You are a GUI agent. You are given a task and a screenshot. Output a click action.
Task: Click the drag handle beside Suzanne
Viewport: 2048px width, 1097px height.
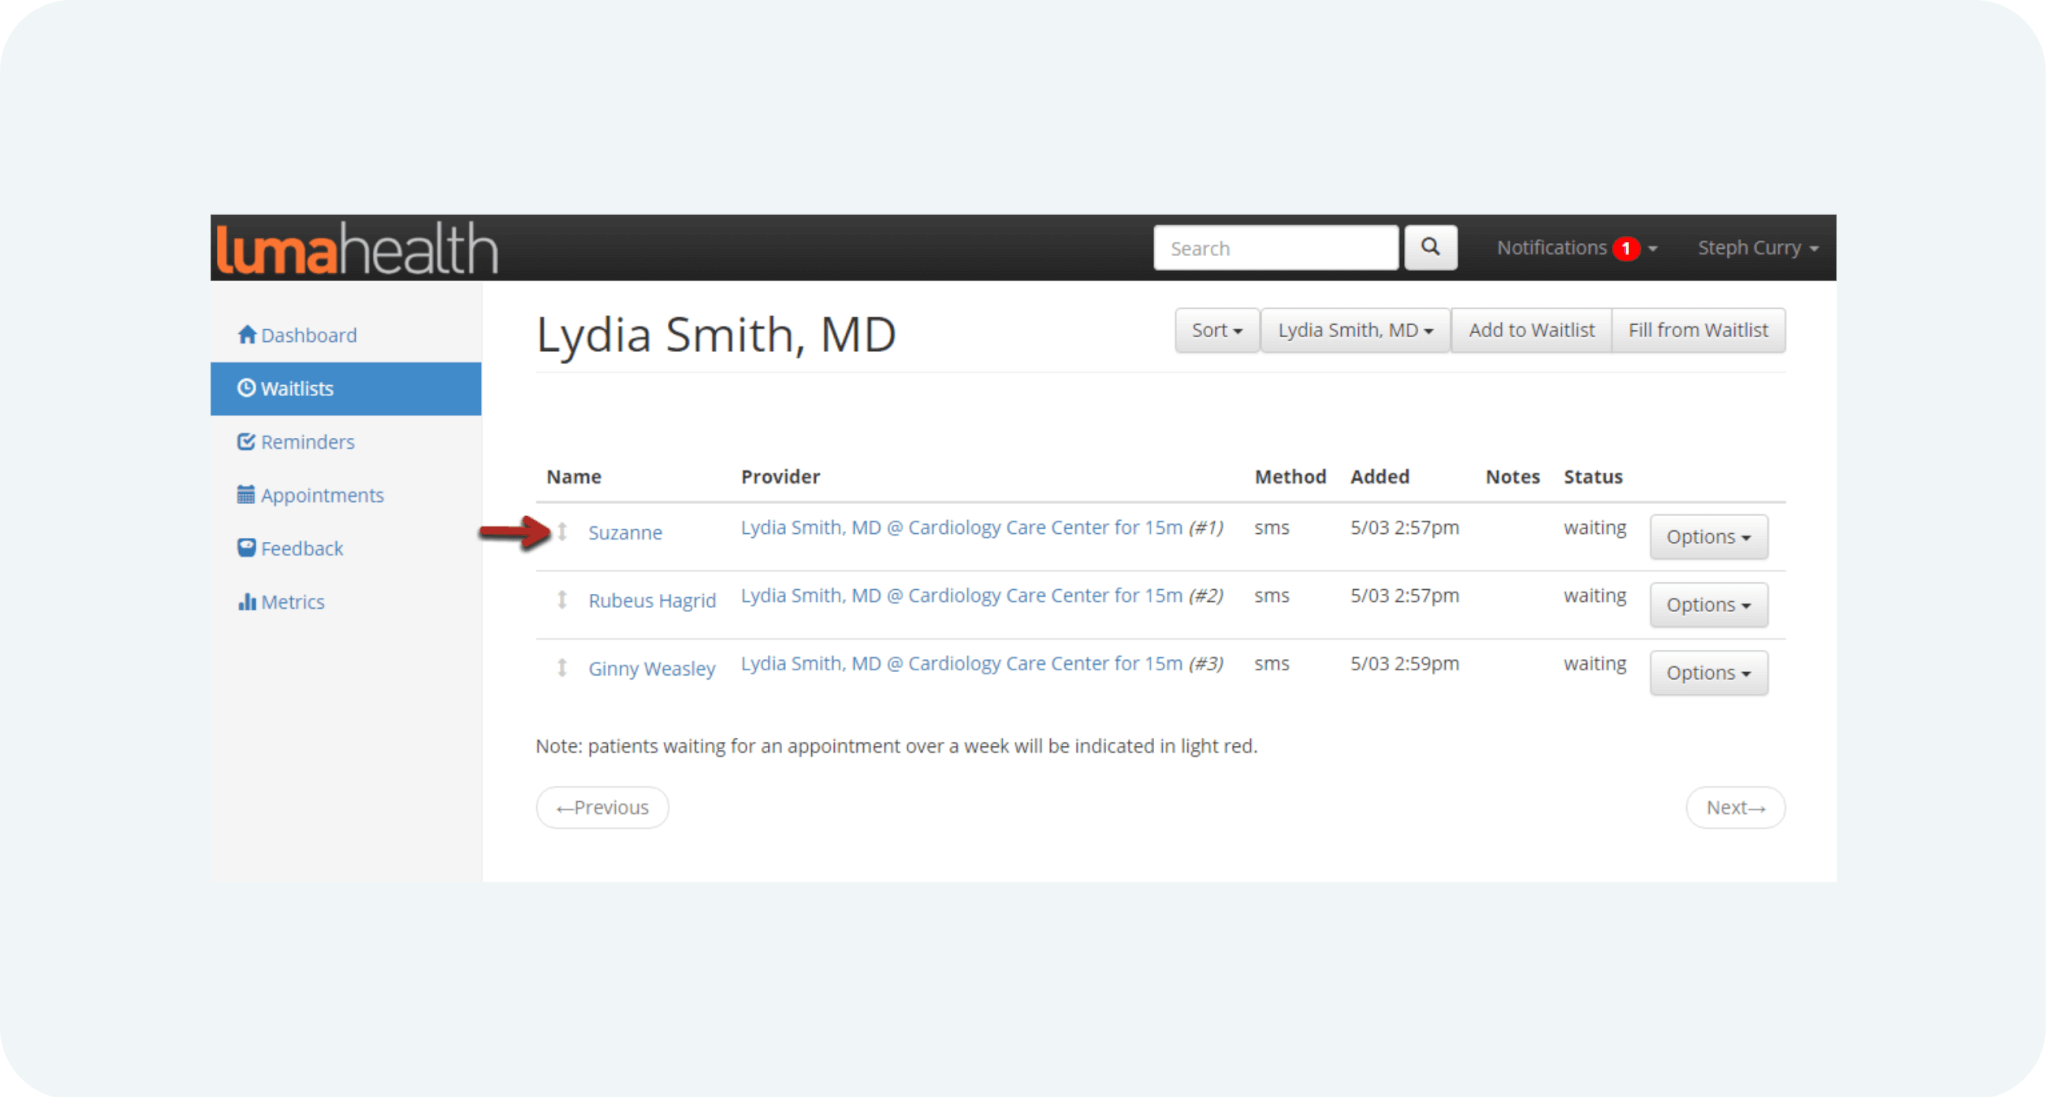point(562,532)
